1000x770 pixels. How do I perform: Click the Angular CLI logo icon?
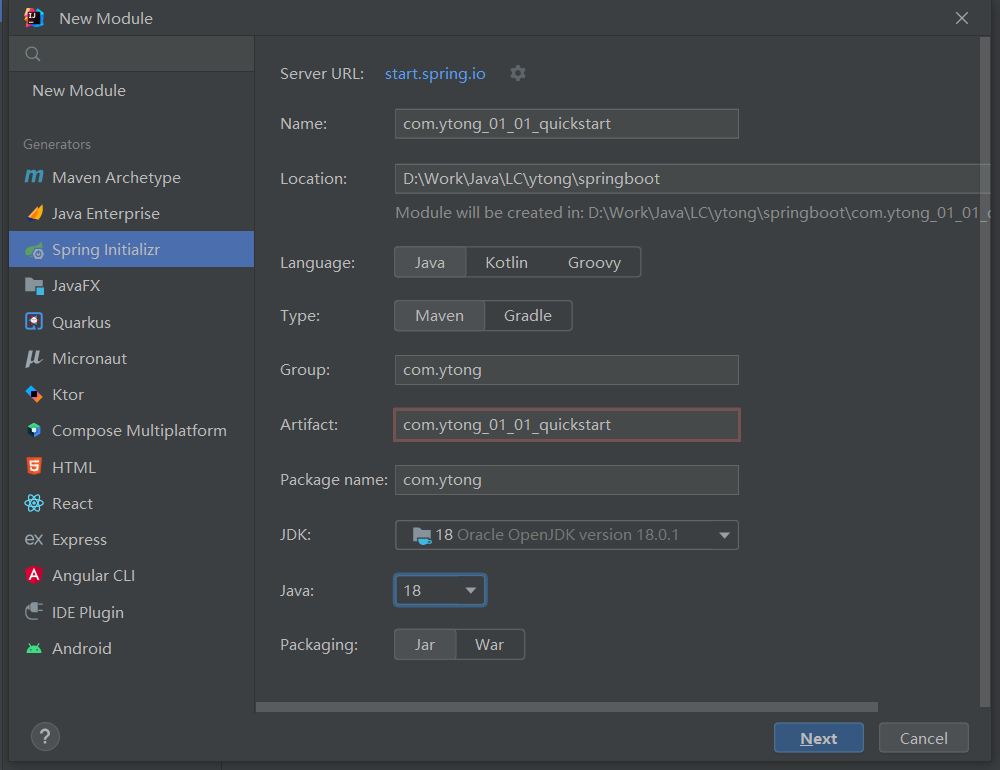click(34, 575)
